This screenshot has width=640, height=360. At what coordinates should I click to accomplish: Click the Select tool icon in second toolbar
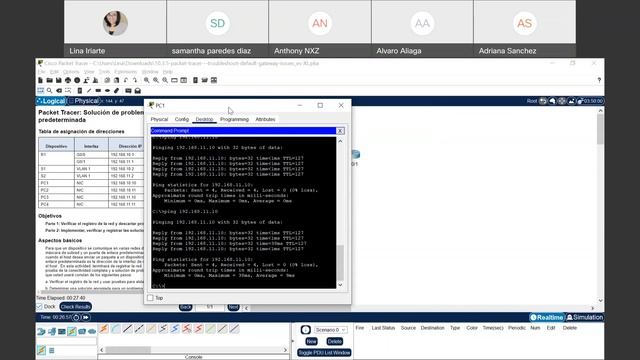(x=40, y=91)
